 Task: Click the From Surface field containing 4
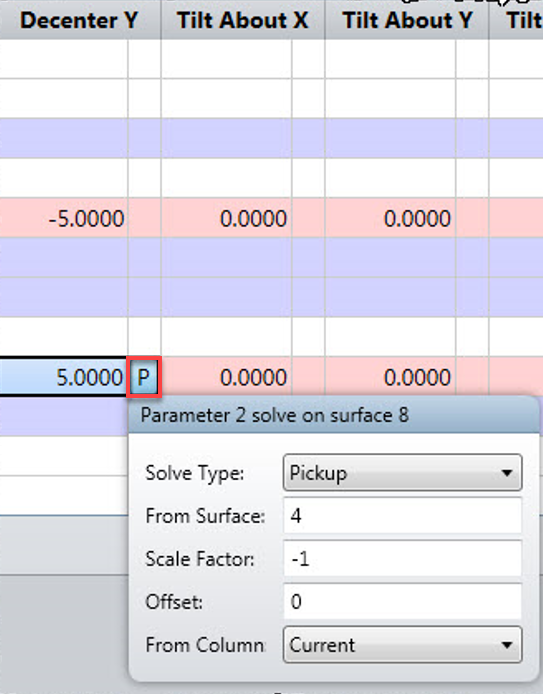click(402, 516)
